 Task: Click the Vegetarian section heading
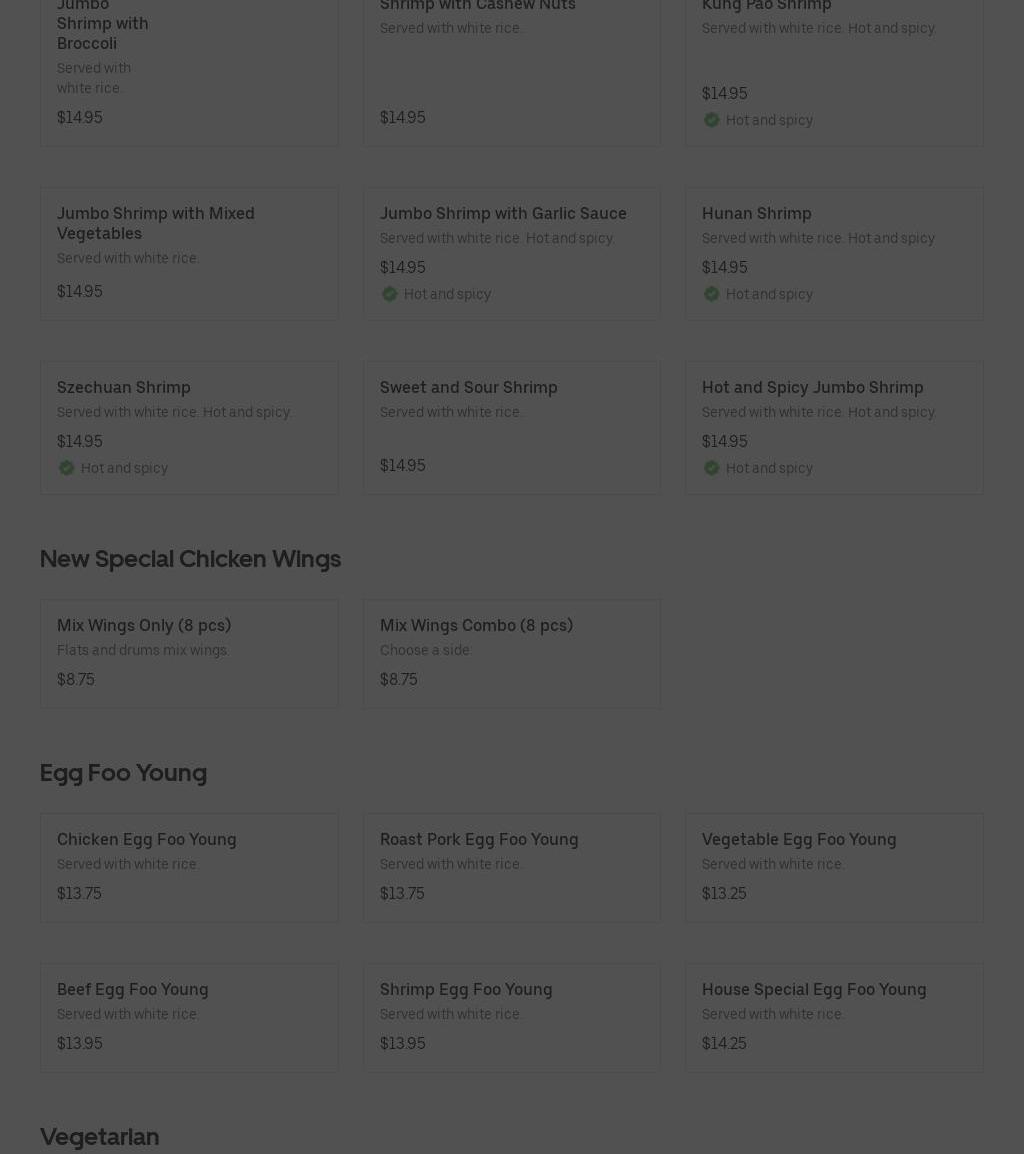[x=99, y=1137]
